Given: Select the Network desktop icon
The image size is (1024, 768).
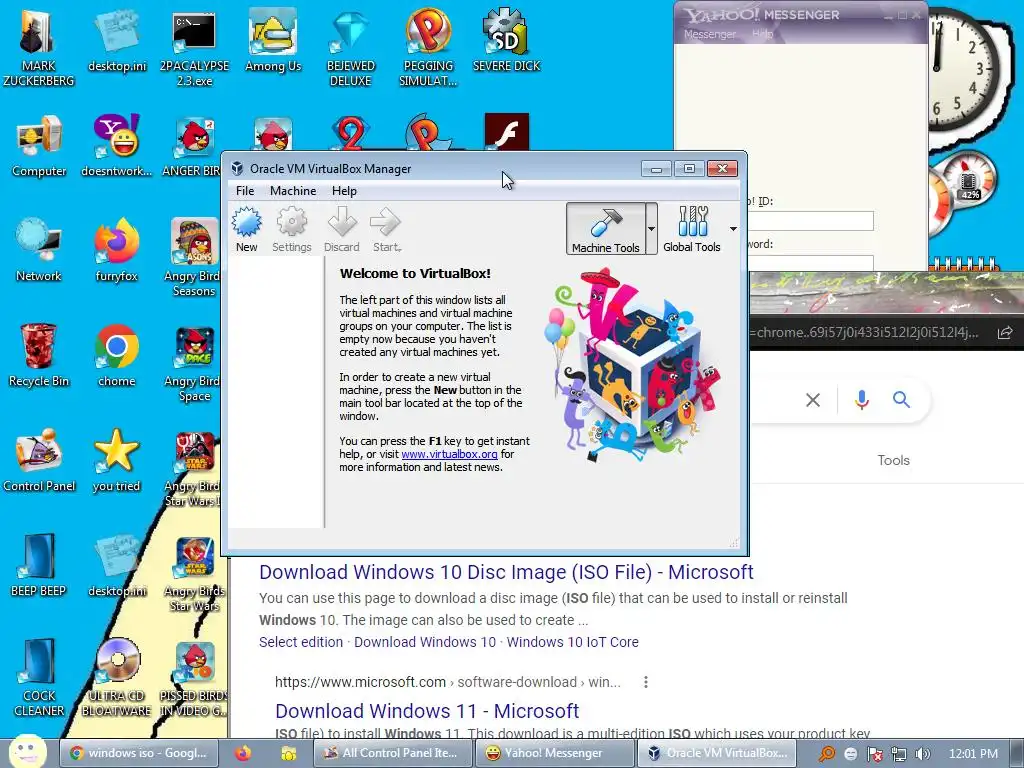Looking at the screenshot, I should click(39, 251).
